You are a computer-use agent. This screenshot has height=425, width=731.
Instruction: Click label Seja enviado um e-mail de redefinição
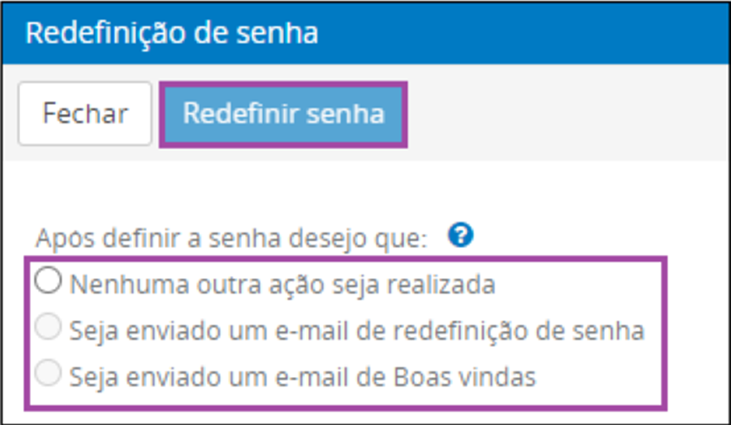357,331
